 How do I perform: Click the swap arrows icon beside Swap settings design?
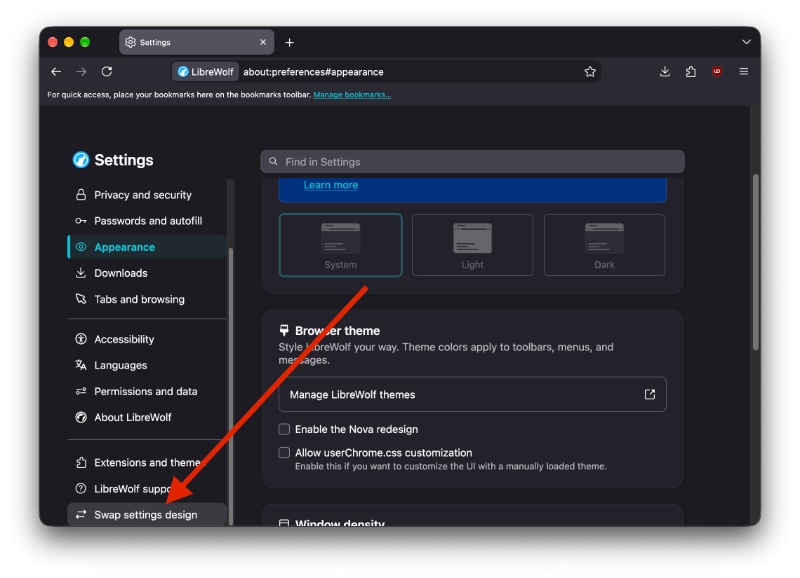coord(81,515)
